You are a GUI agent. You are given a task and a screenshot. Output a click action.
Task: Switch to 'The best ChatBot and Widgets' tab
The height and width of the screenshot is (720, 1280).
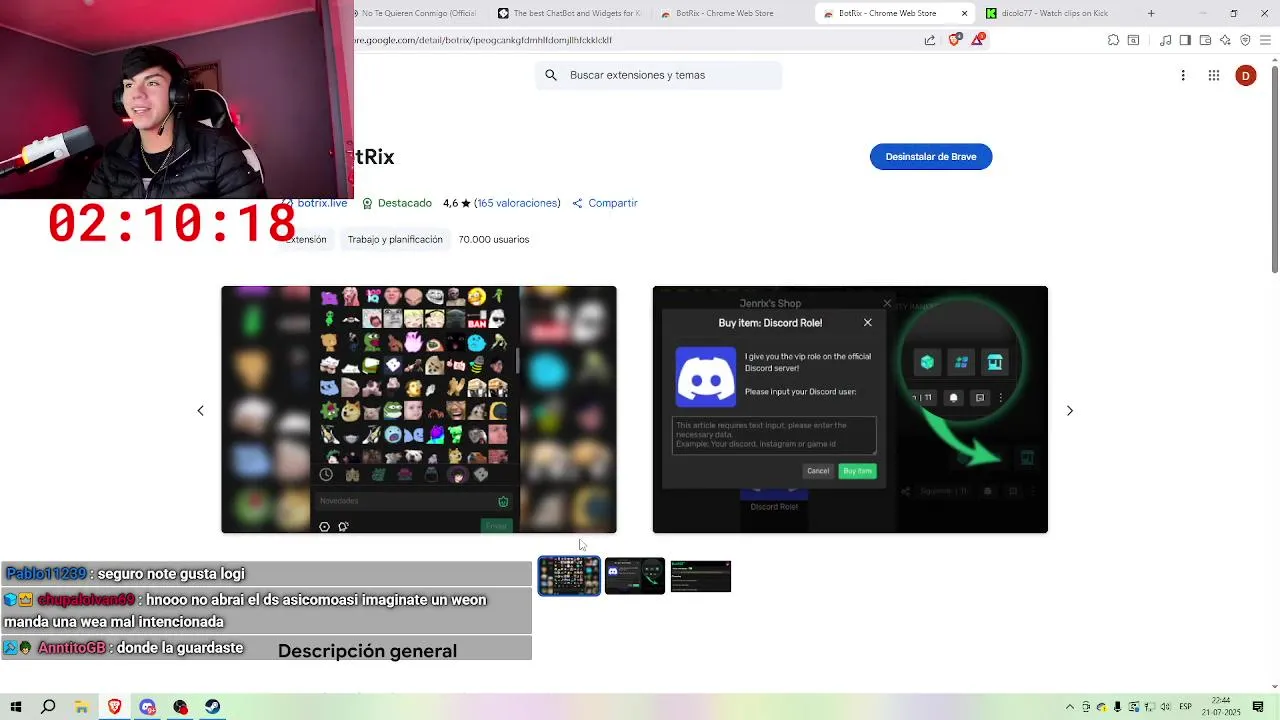point(570,13)
